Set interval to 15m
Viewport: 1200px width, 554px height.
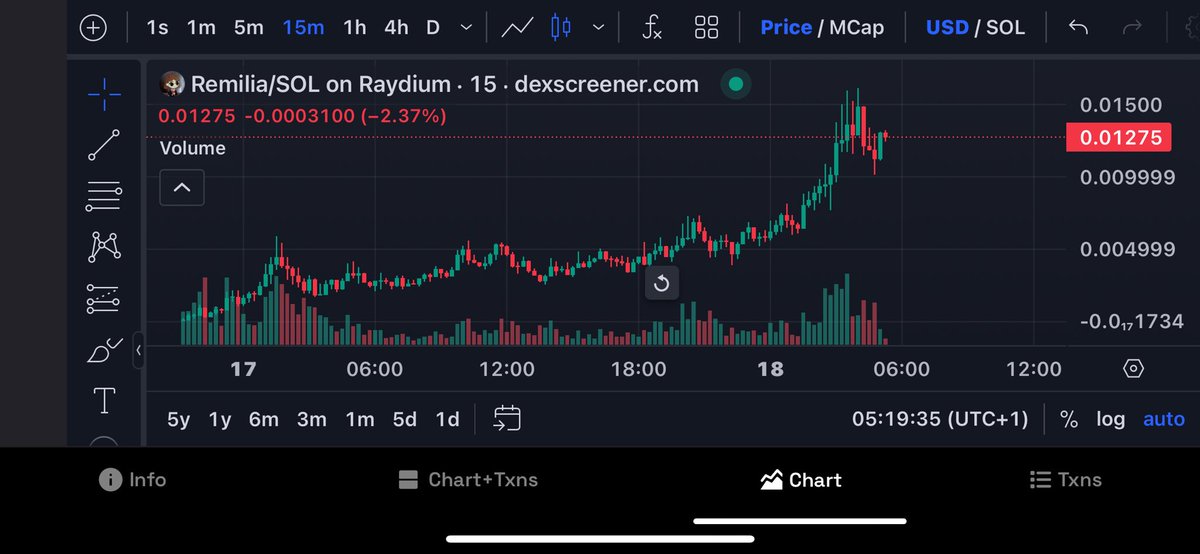coord(303,28)
